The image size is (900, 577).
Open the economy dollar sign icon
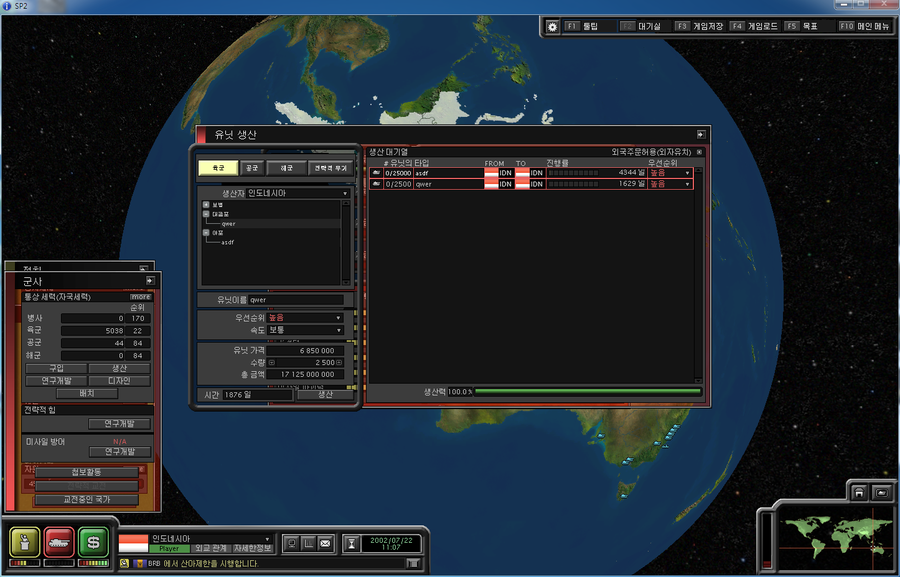coord(93,541)
